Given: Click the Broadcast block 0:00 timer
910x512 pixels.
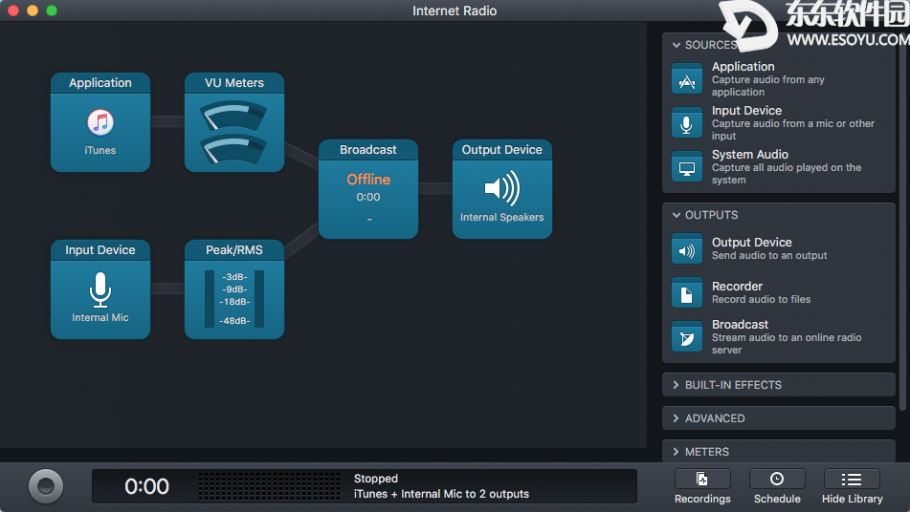Looking at the screenshot, I should pos(369,197).
